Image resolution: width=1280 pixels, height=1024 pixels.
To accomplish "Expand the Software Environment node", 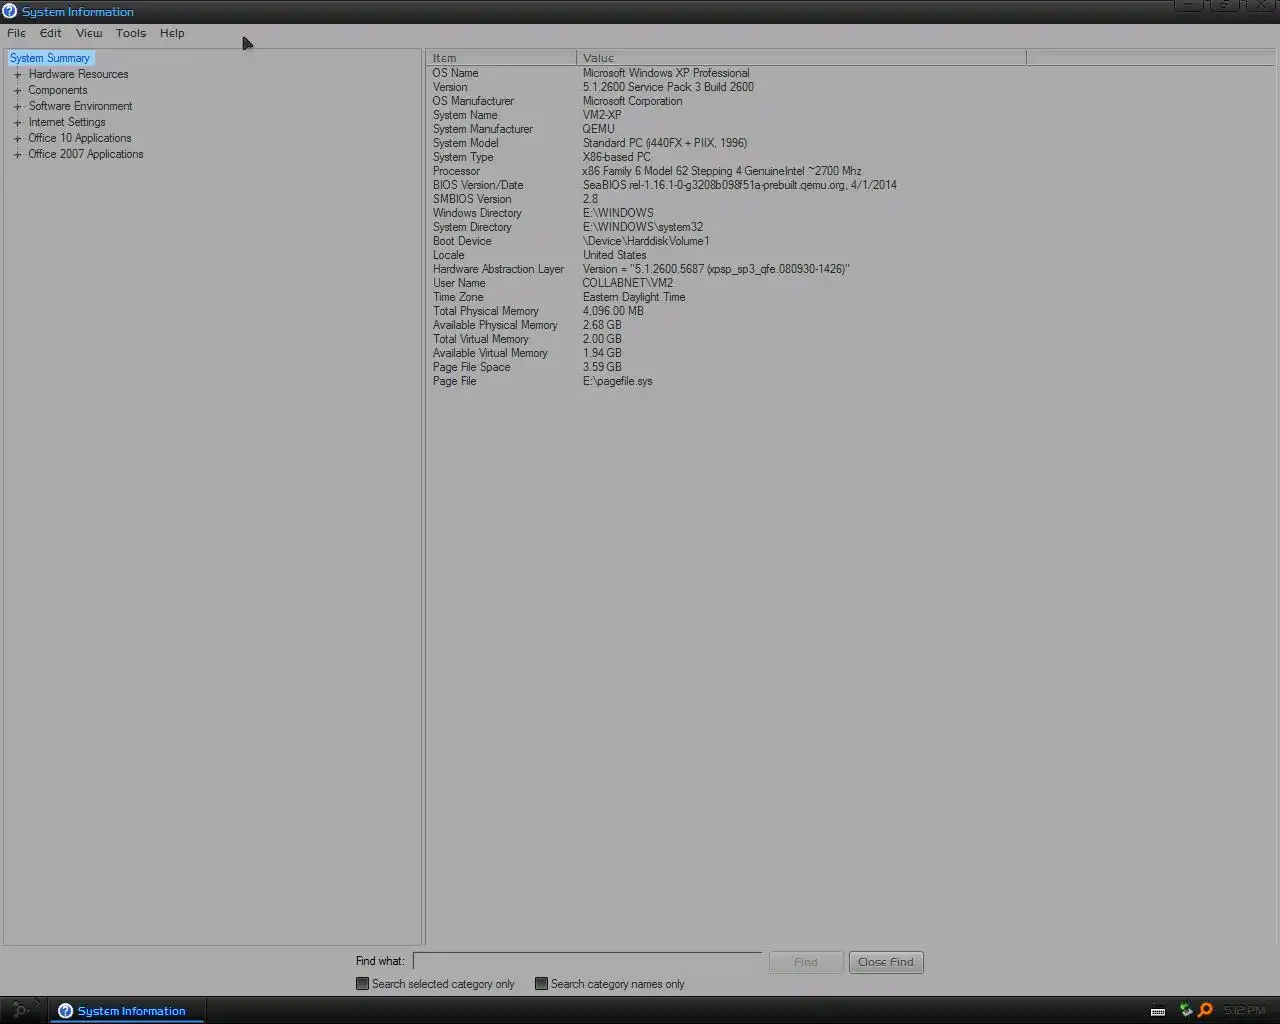I will (x=17, y=107).
